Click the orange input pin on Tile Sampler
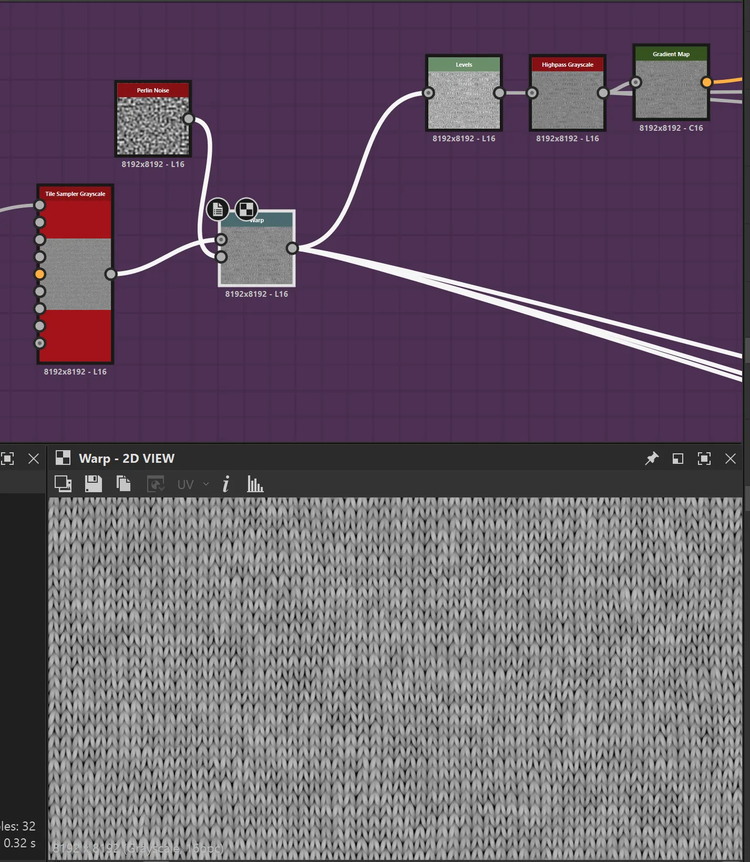This screenshot has width=750, height=862. pos(40,274)
